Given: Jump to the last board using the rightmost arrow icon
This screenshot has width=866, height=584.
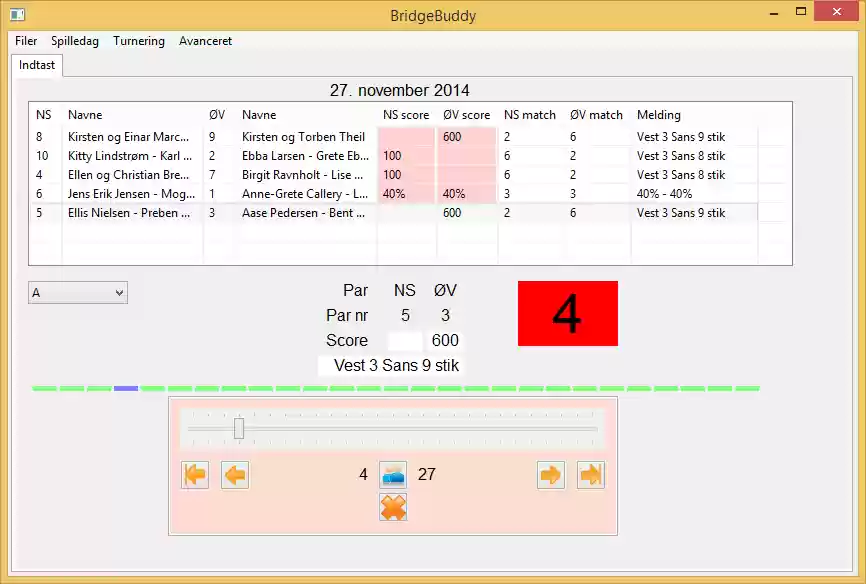Looking at the screenshot, I should pyautogui.click(x=590, y=475).
